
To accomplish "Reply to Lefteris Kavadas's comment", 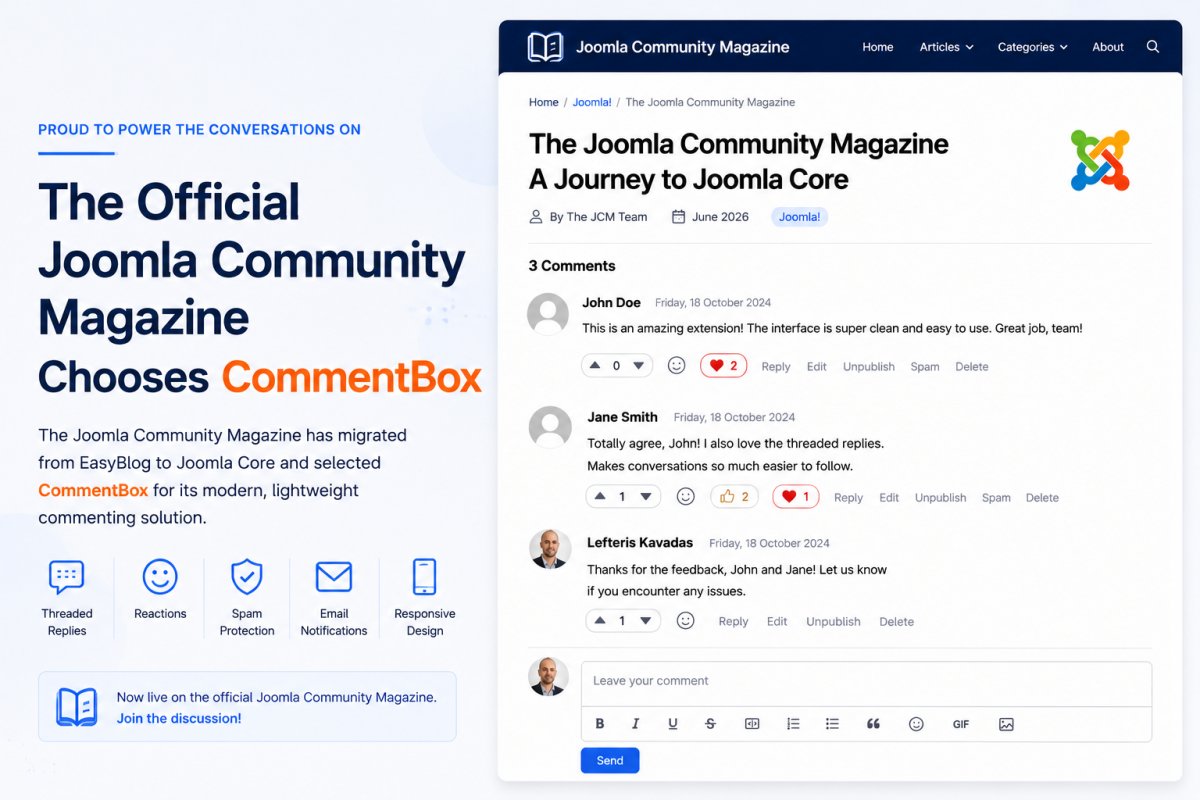I will click(x=733, y=622).
